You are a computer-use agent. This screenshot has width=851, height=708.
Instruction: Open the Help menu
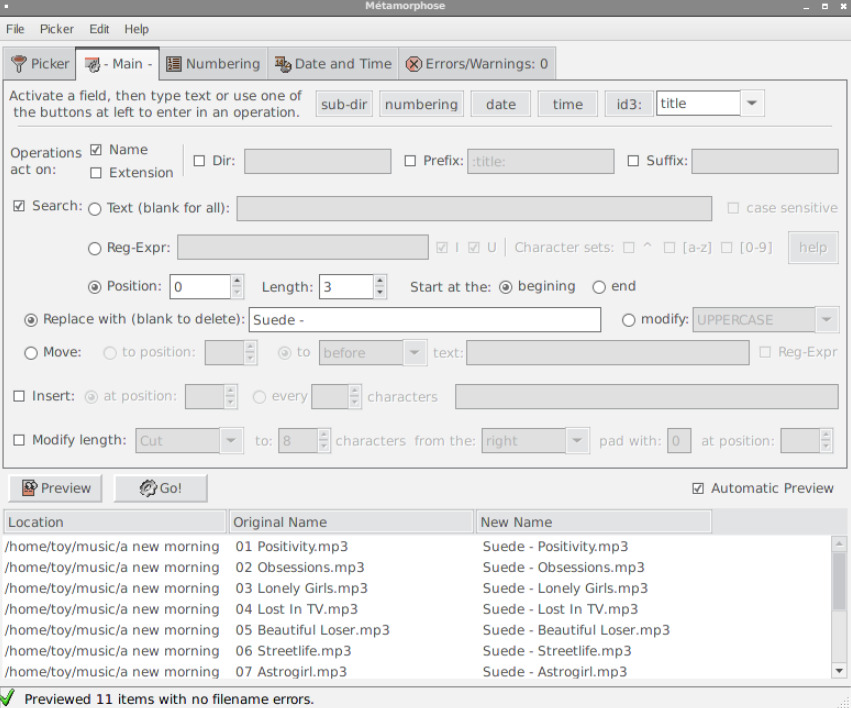[x=136, y=29]
